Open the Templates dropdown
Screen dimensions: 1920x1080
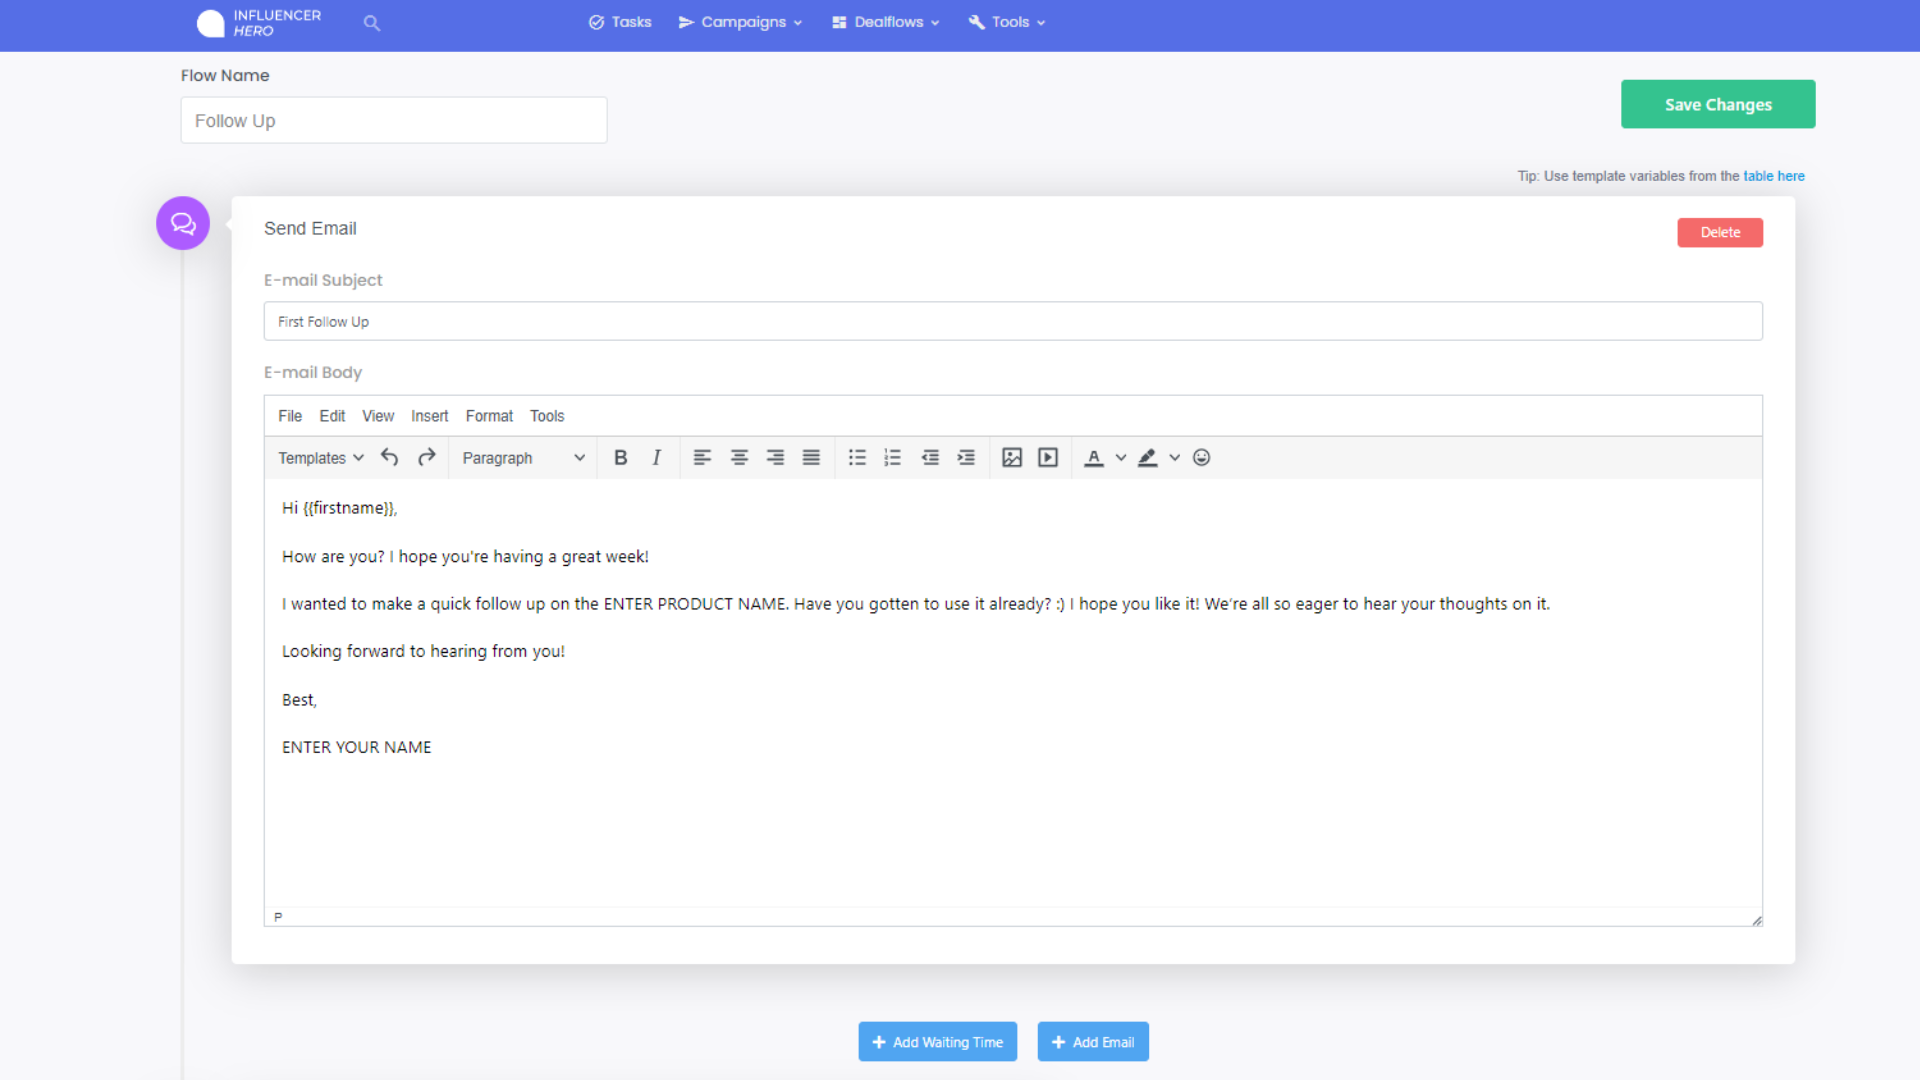pyautogui.click(x=320, y=457)
